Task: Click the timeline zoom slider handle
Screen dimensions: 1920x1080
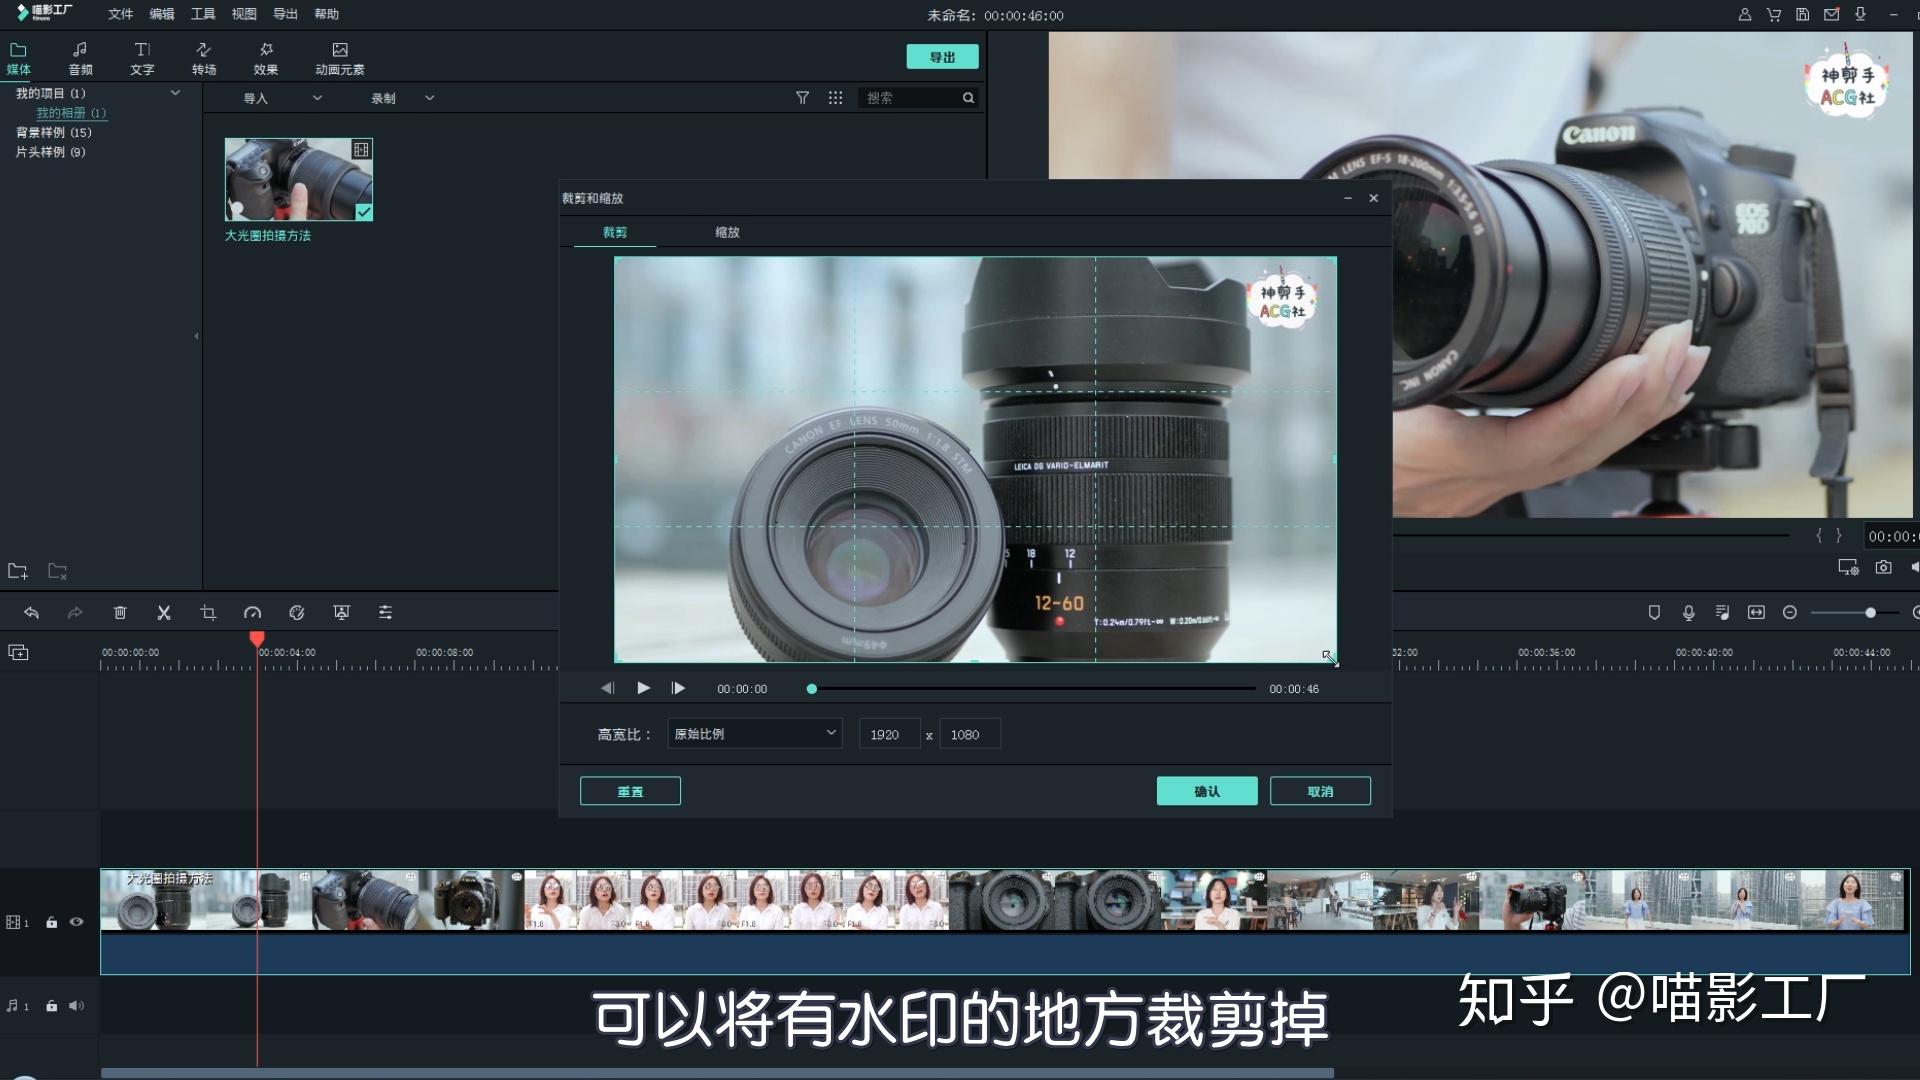Action: pos(1870,612)
